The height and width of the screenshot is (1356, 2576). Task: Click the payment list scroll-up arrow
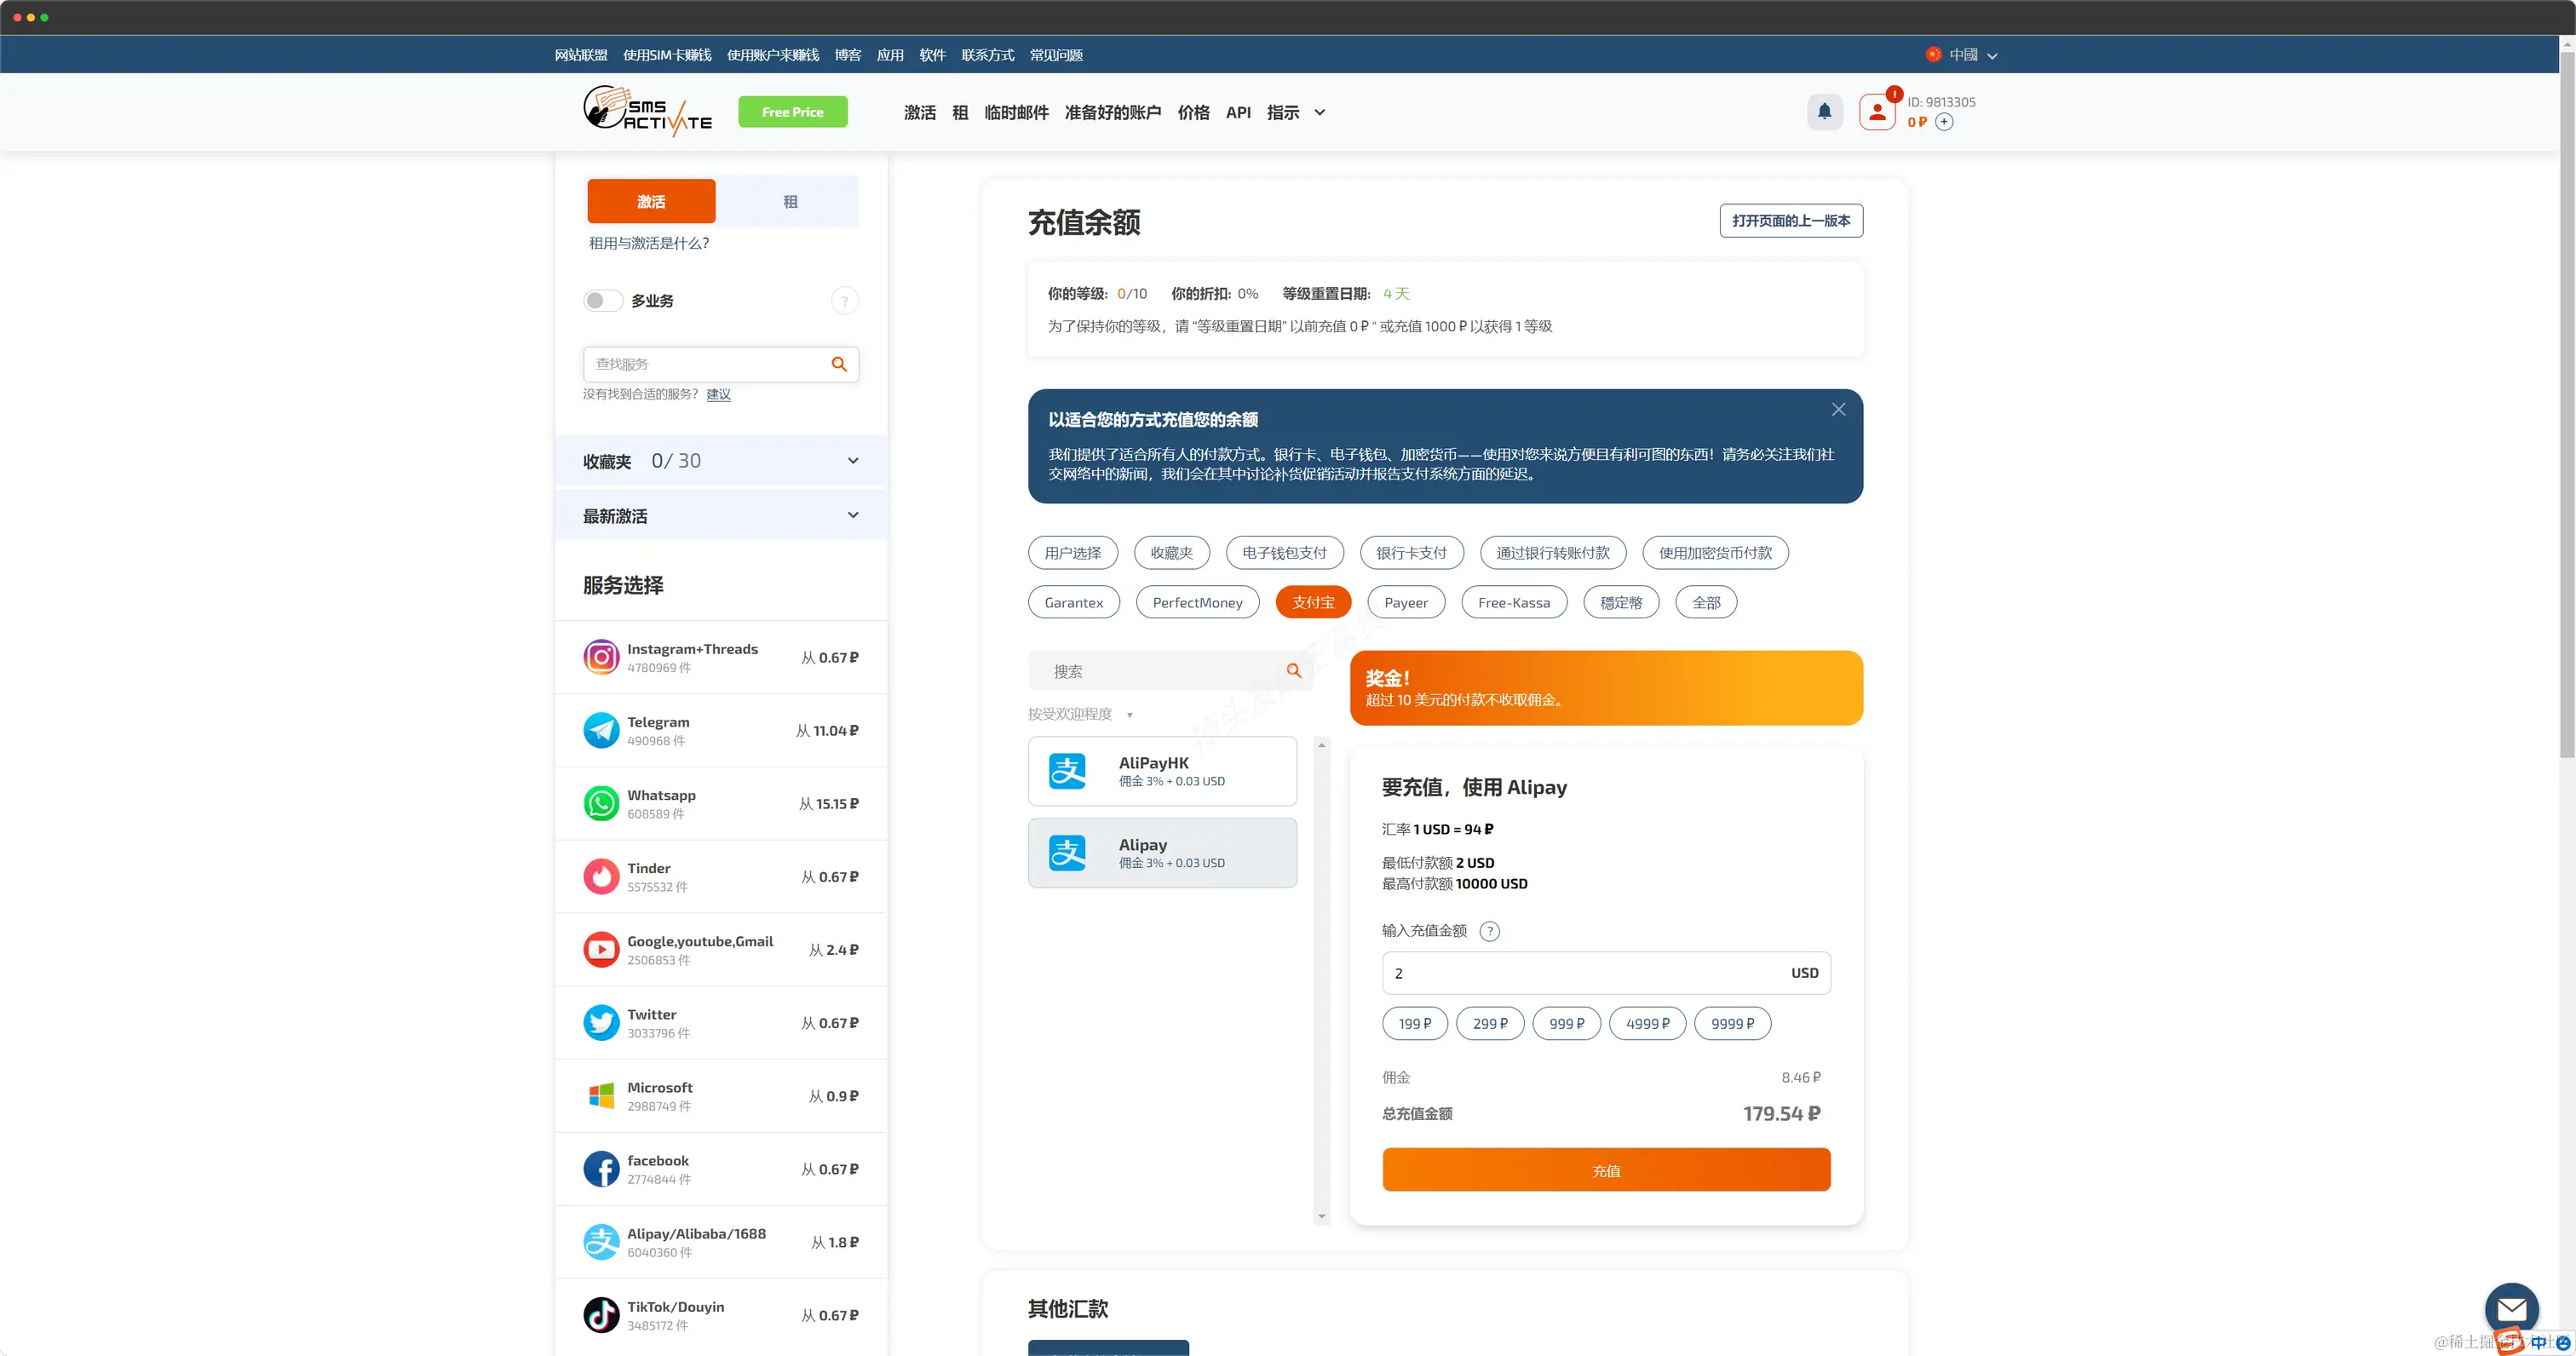point(1321,745)
